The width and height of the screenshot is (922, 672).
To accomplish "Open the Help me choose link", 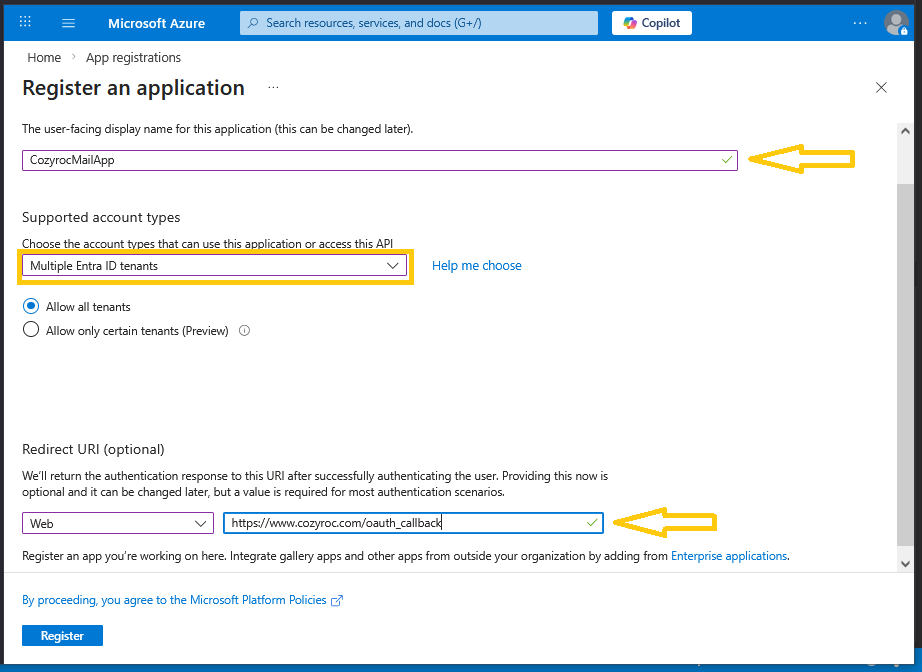I will point(476,266).
